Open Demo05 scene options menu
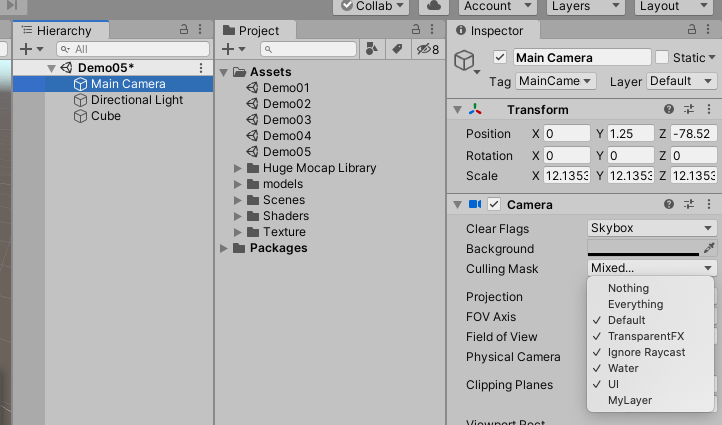This screenshot has height=425, width=722. 201,68
